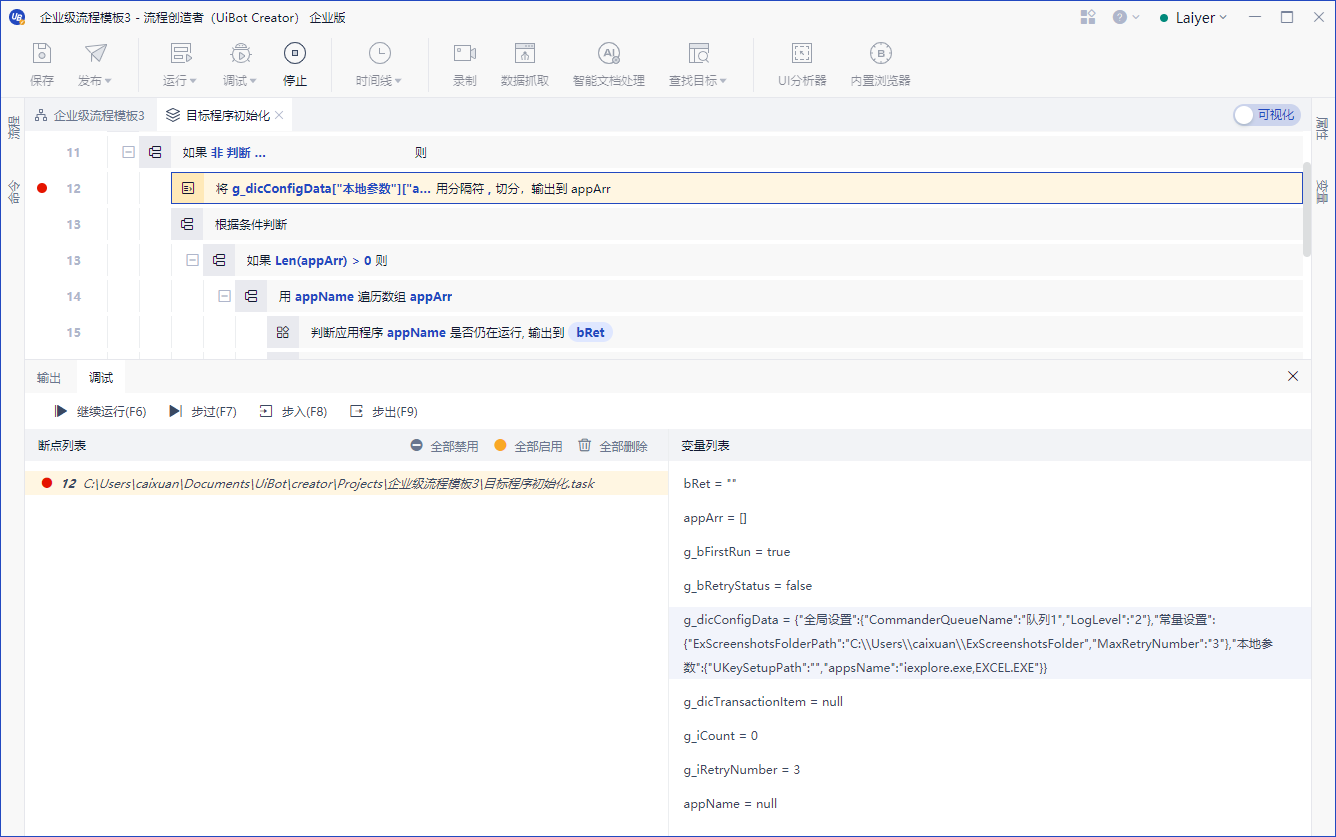Screen dimensions: 1336x837
Task: Close the 目标程序初始化 tab
Action: [280, 115]
